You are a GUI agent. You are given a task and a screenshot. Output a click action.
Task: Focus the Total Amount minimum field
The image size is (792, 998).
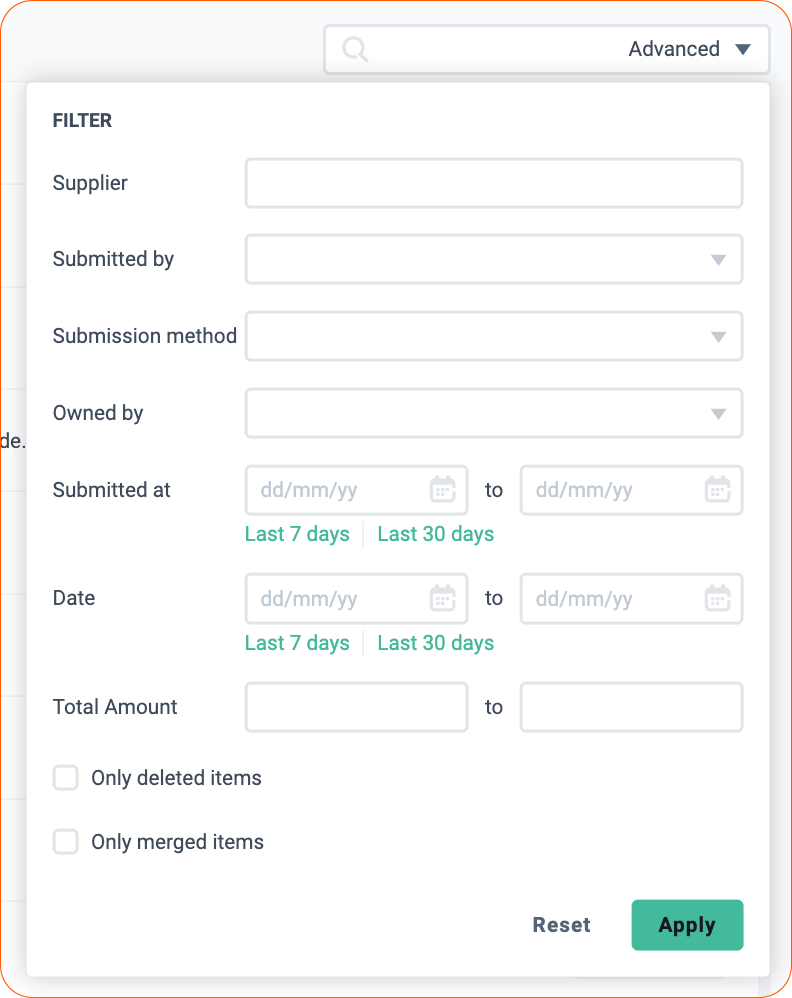point(357,707)
